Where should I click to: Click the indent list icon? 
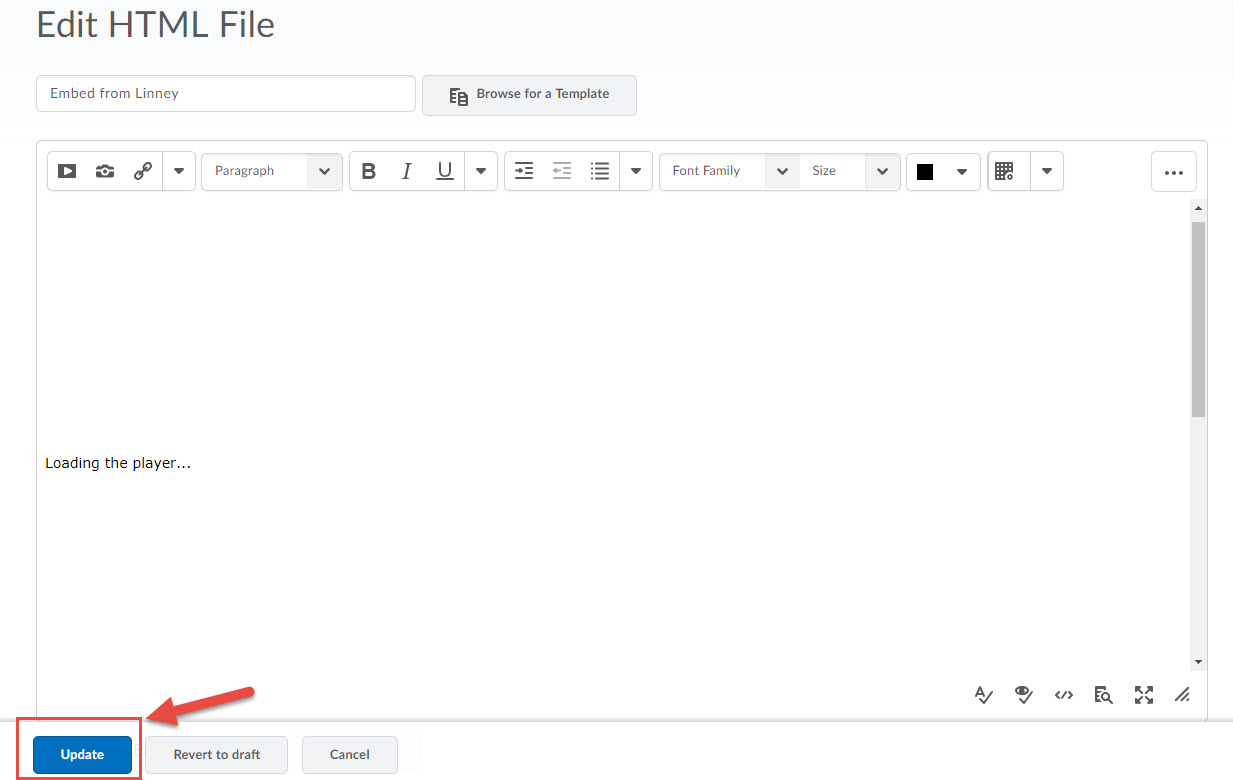[524, 171]
